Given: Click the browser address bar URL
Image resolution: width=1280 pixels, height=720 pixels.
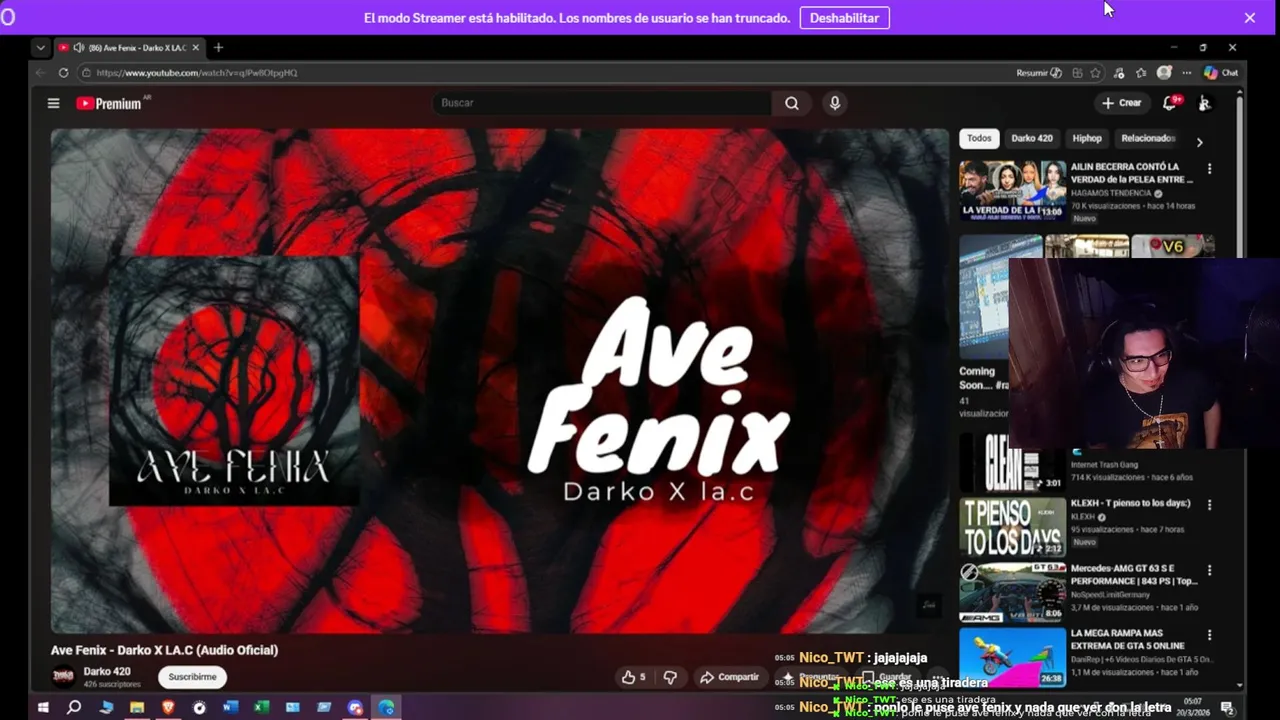Looking at the screenshot, I should [197, 73].
